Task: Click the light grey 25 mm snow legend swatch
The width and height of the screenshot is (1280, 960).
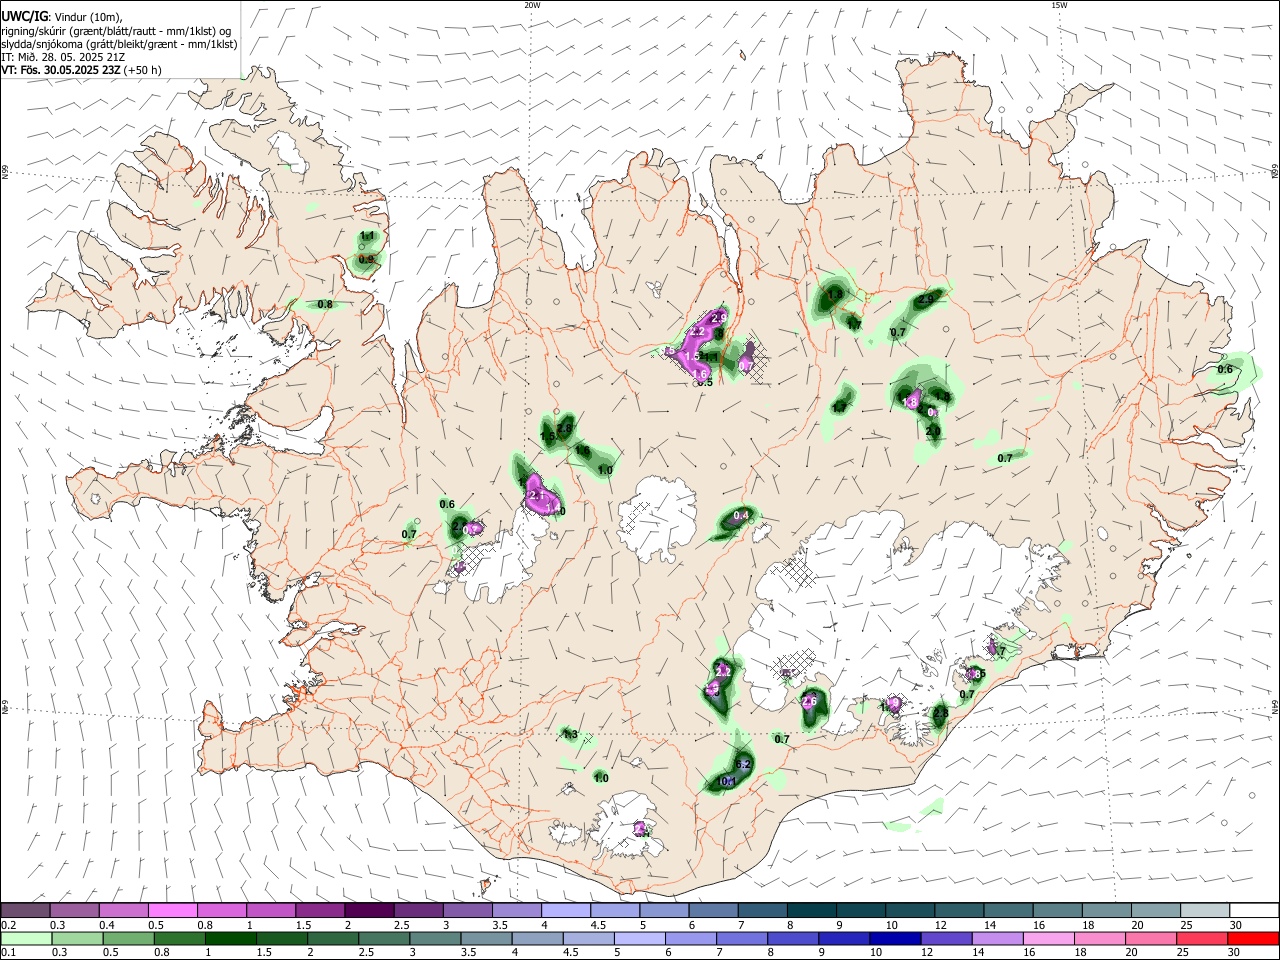Action: [1205, 910]
